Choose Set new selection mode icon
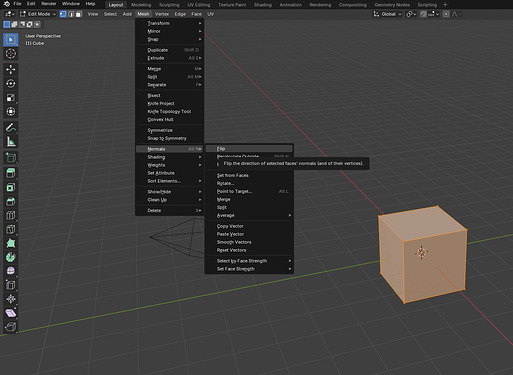Viewport: 513px width, 375px height. (6, 24)
